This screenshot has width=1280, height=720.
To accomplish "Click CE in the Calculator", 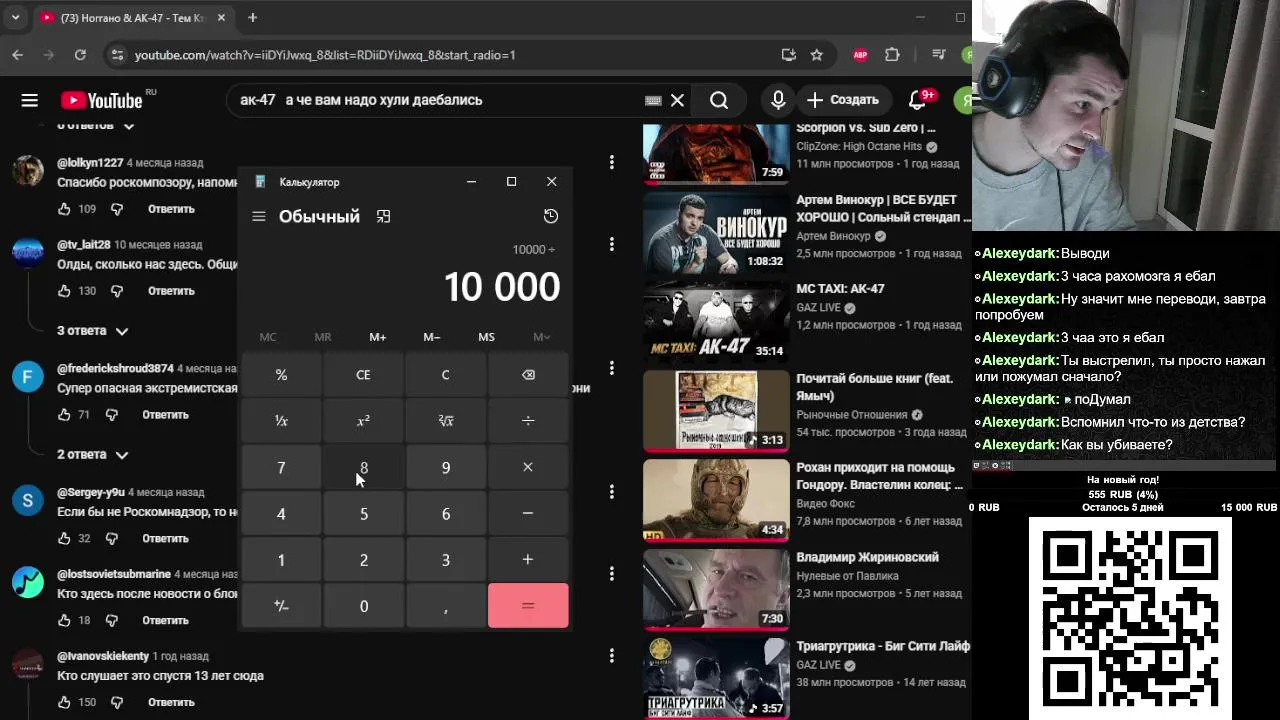I will coord(363,375).
